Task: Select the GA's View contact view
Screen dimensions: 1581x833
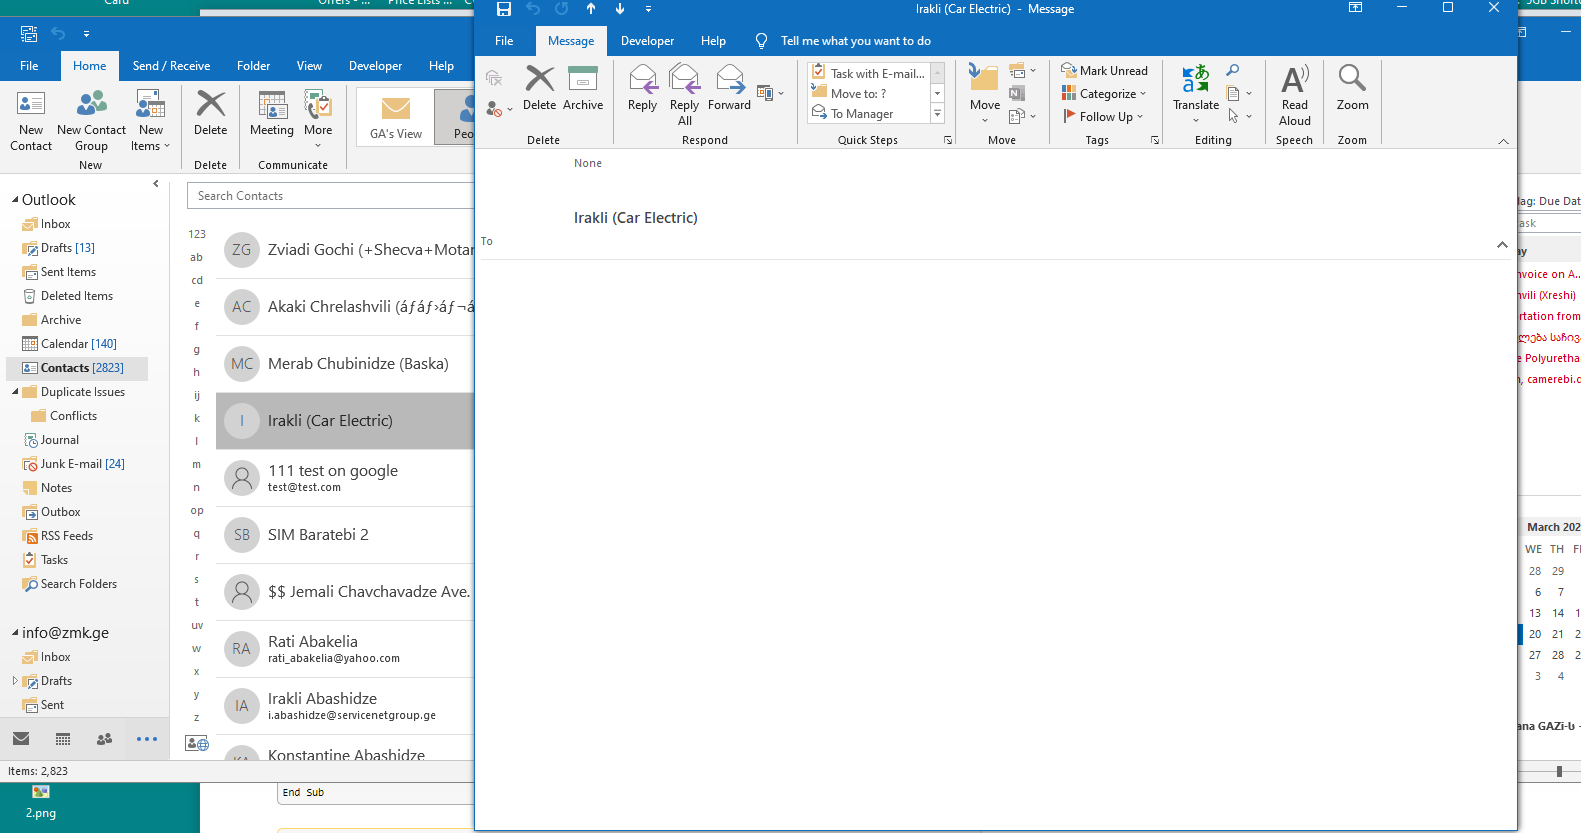Action: tap(396, 117)
